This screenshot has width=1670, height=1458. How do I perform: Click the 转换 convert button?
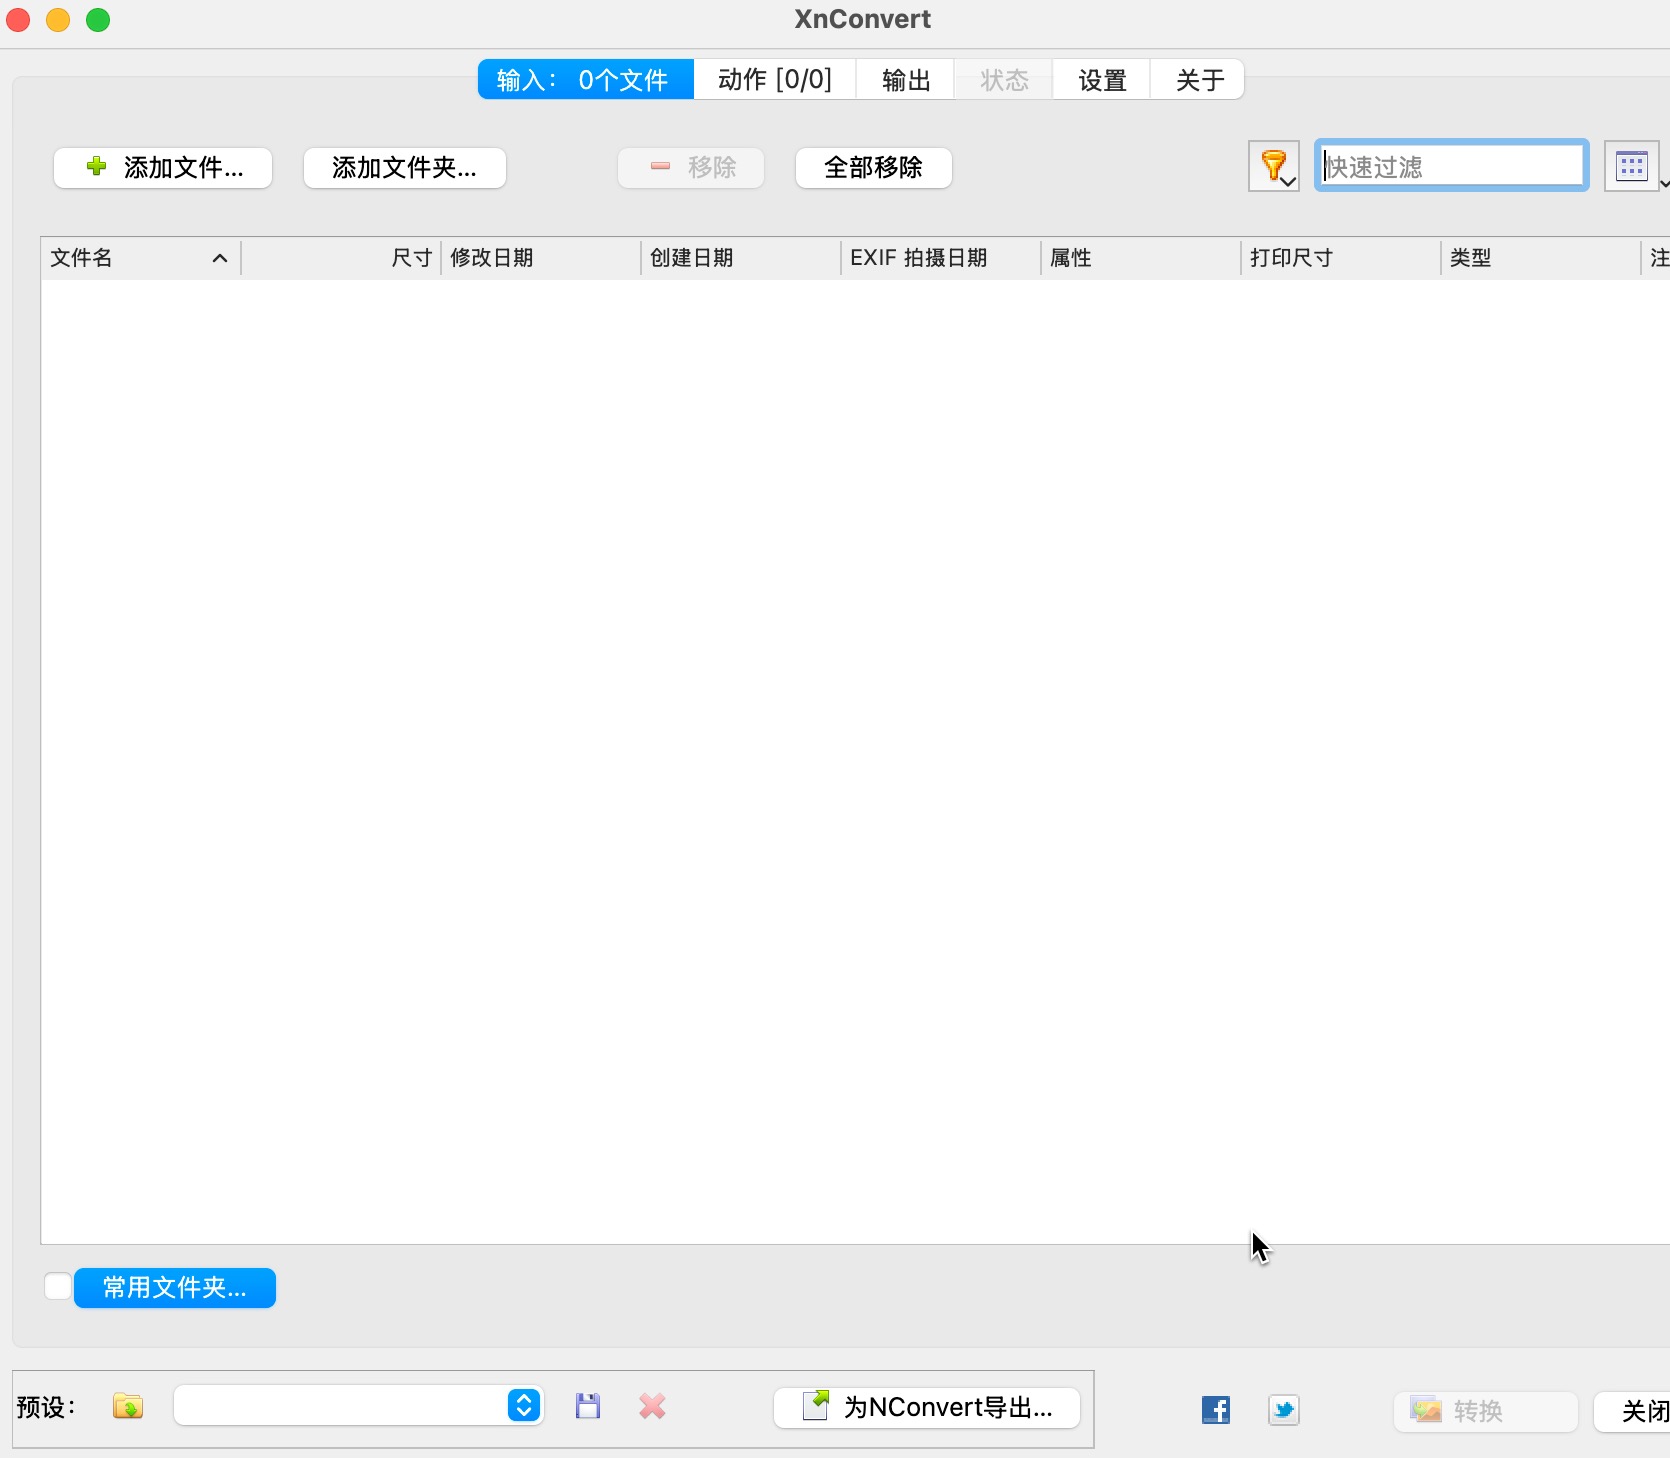point(1486,1411)
